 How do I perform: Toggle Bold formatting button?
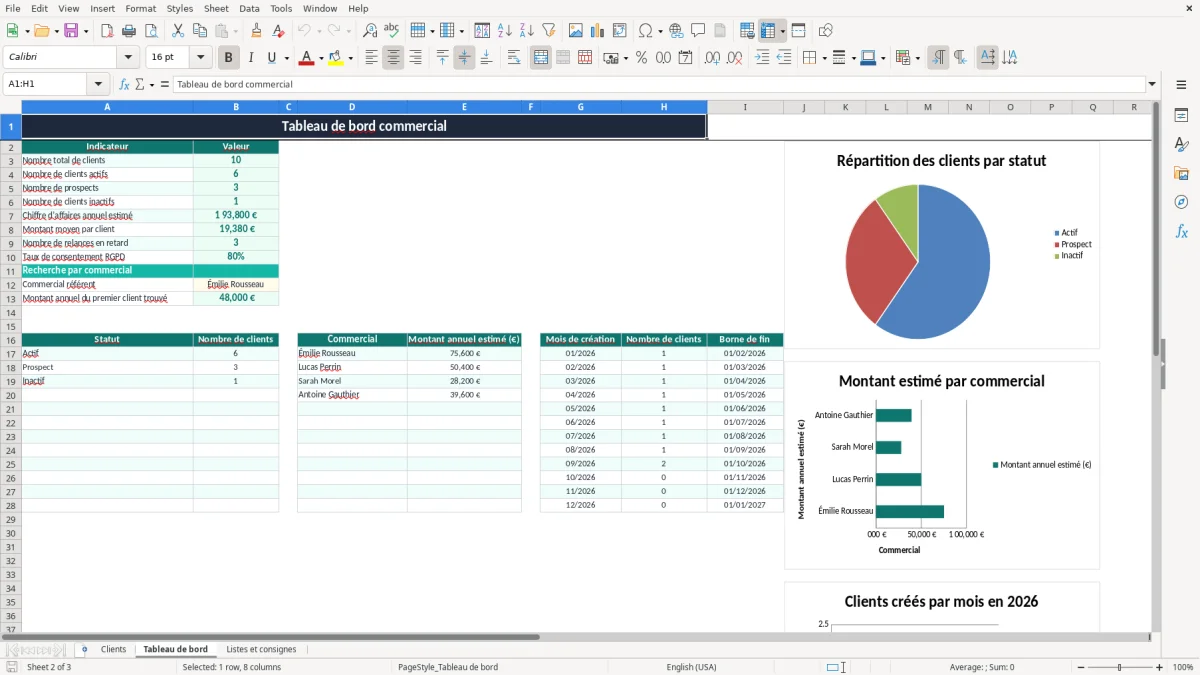coord(229,58)
